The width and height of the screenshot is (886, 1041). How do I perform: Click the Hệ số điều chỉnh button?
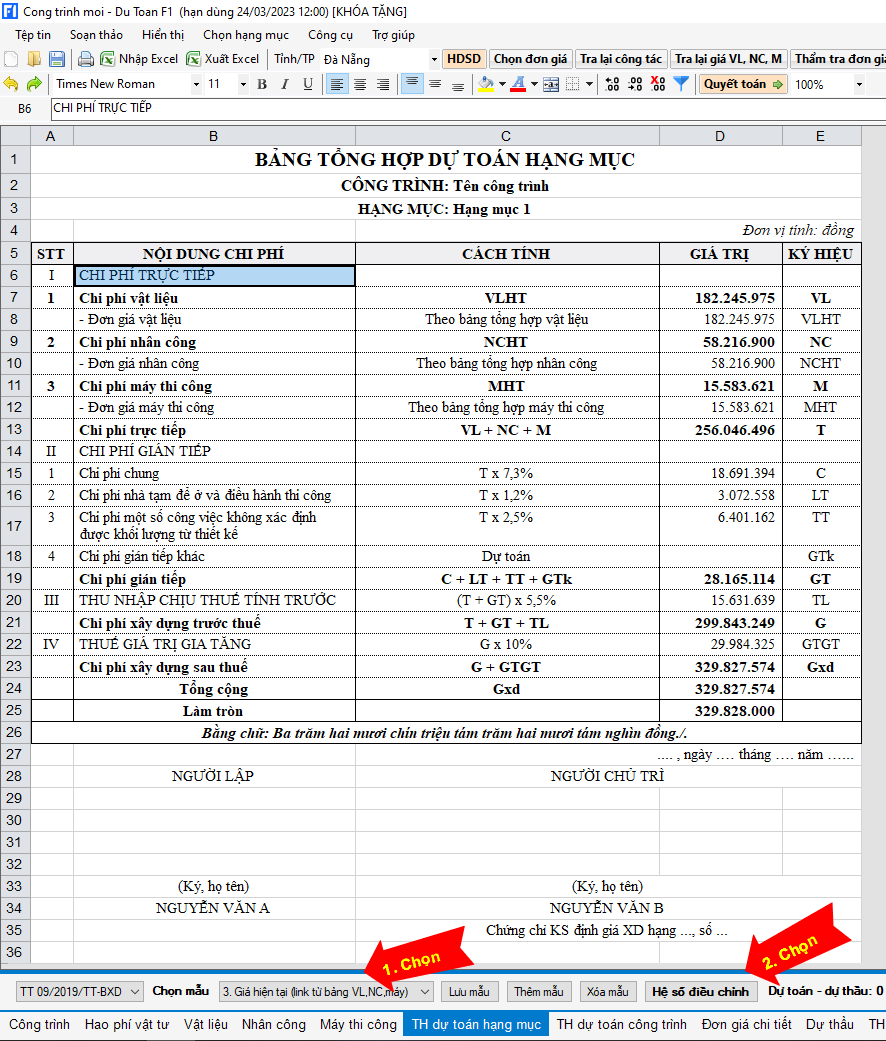pyautogui.click(x=701, y=991)
